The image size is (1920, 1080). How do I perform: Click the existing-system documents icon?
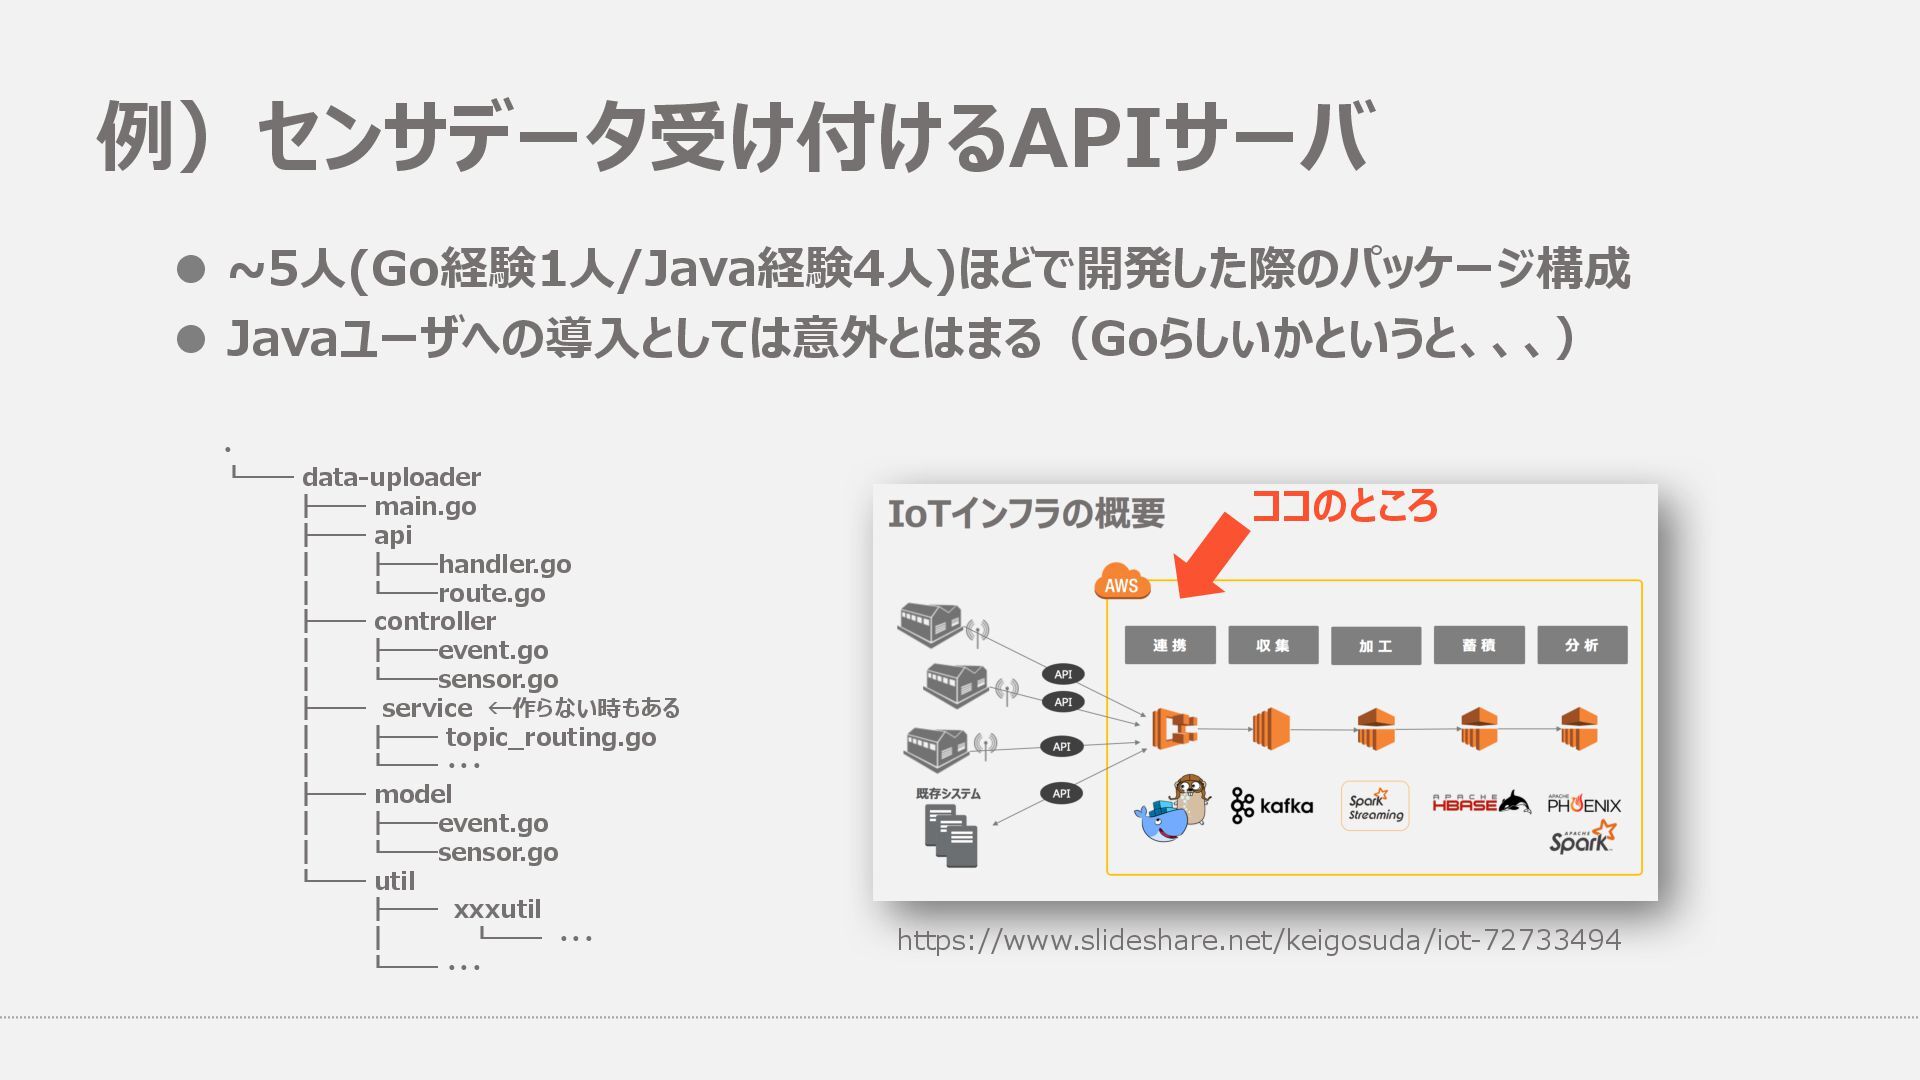tap(950, 836)
